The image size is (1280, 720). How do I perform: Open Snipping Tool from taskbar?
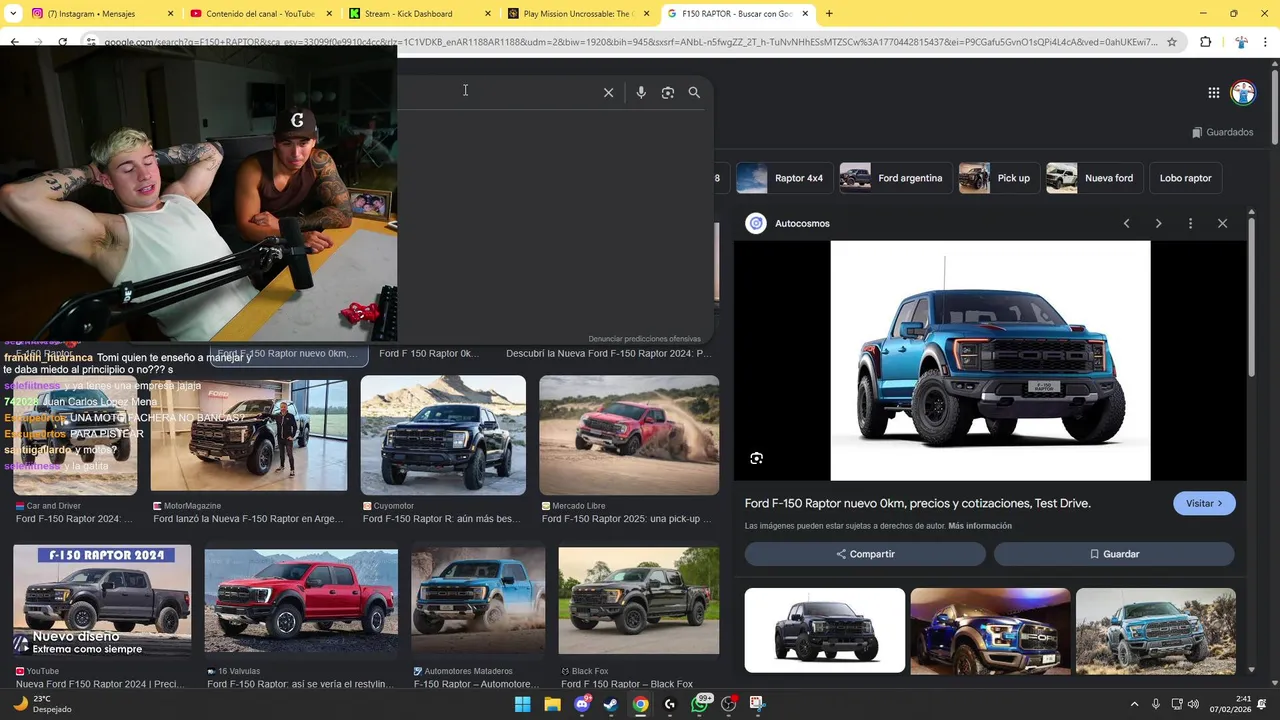[x=757, y=704]
